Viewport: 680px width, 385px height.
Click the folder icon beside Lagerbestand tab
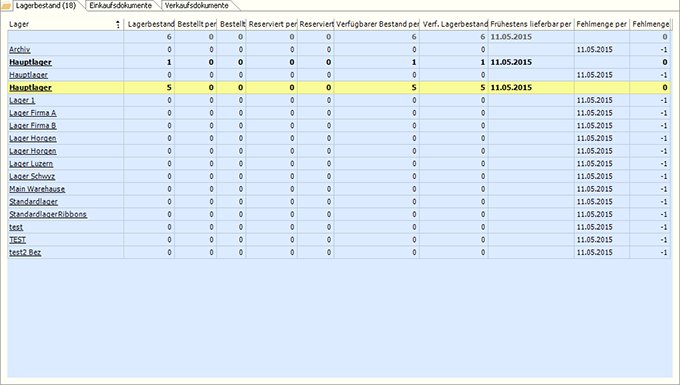pyautogui.click(x=6, y=6)
